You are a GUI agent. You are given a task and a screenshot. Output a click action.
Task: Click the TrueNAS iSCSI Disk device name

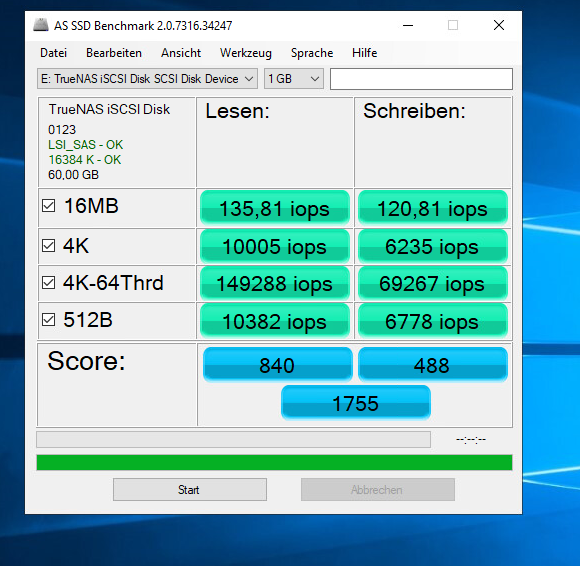click(109, 110)
